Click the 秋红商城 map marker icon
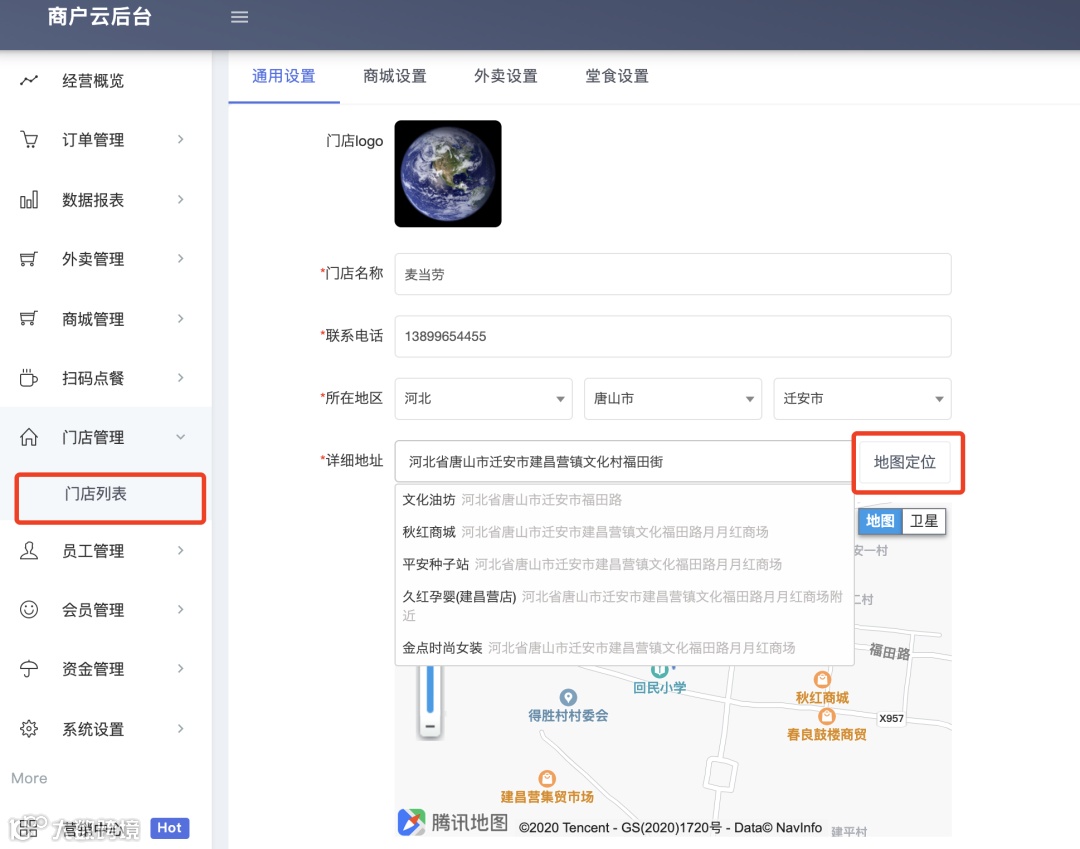This screenshot has width=1080, height=849. (x=822, y=680)
